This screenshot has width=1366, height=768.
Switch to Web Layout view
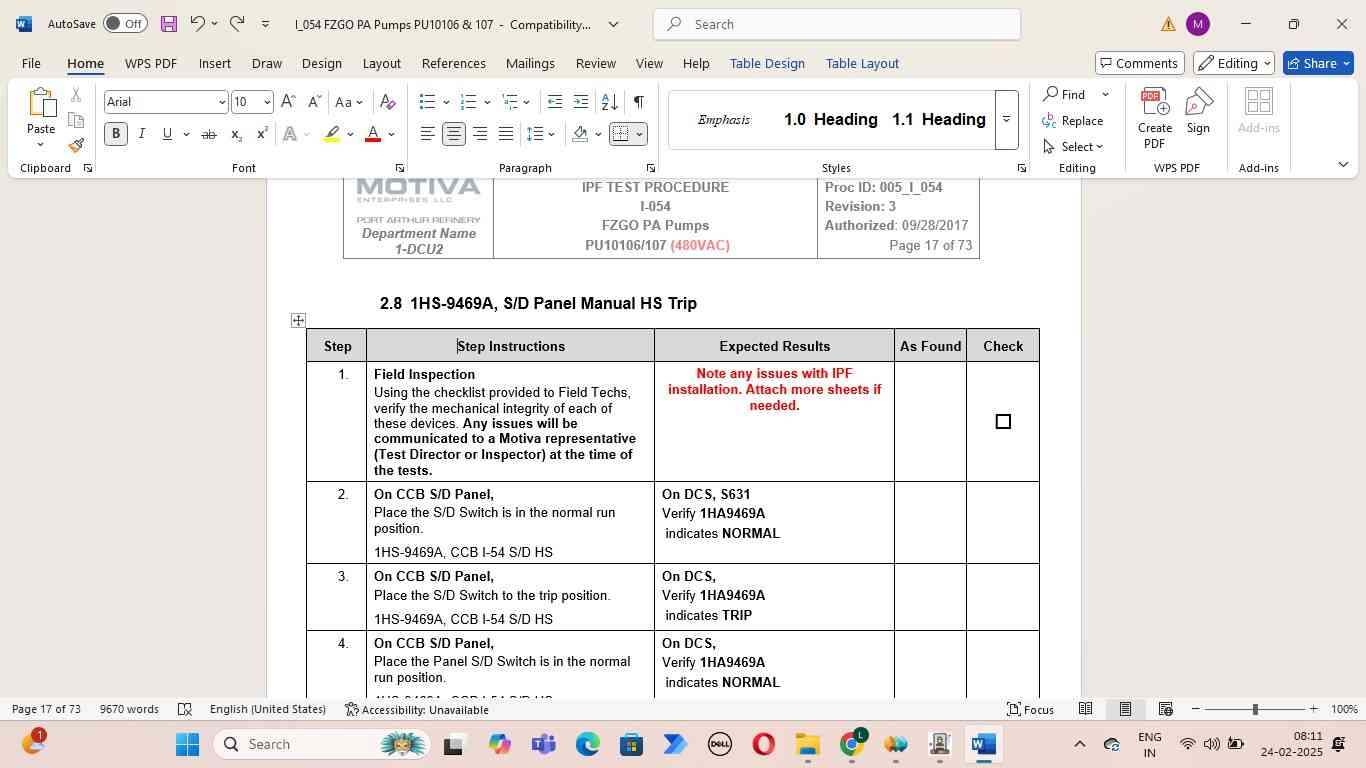[1165, 709]
